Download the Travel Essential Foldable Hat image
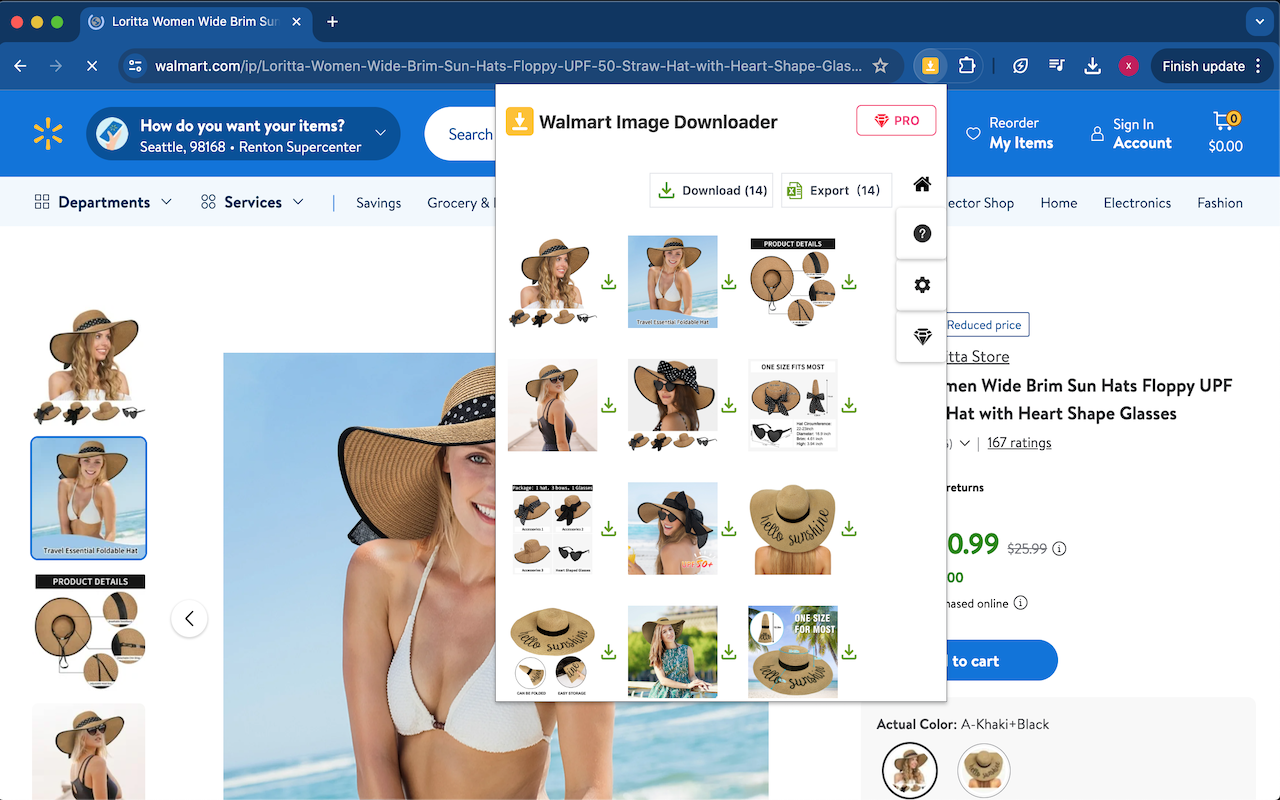This screenshot has width=1280, height=800. click(x=728, y=282)
